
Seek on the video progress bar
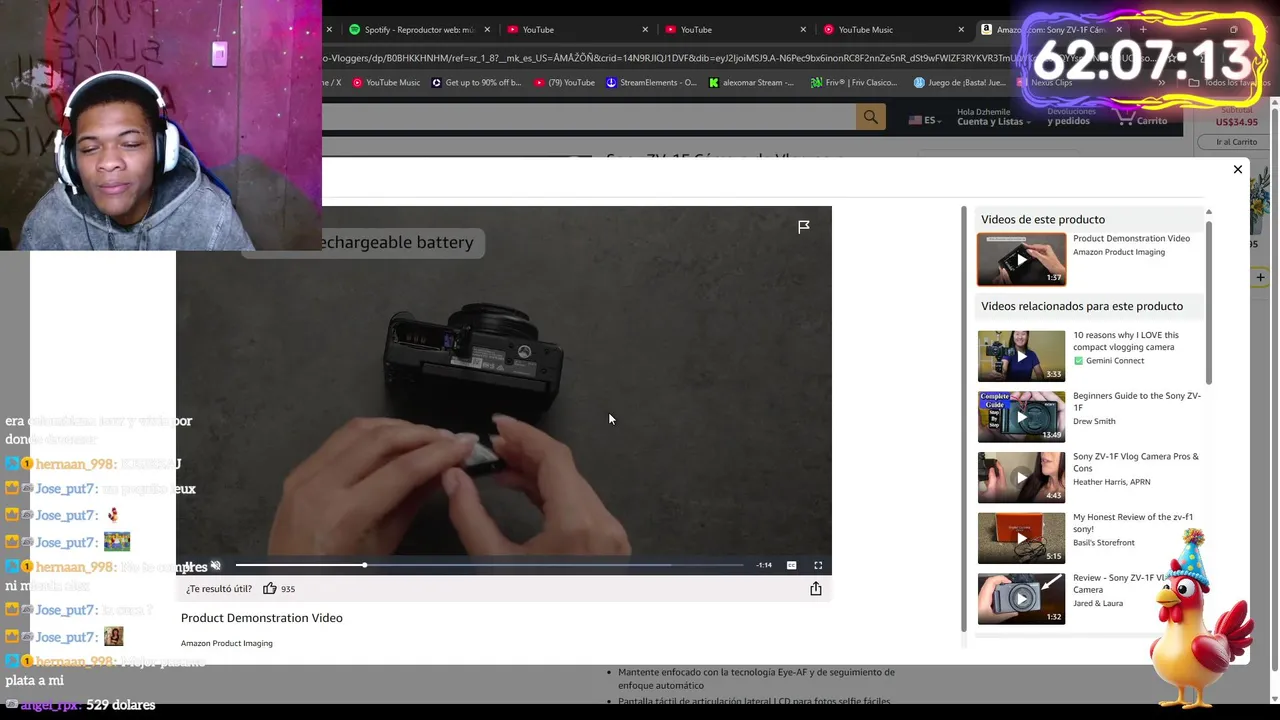tap(490, 565)
